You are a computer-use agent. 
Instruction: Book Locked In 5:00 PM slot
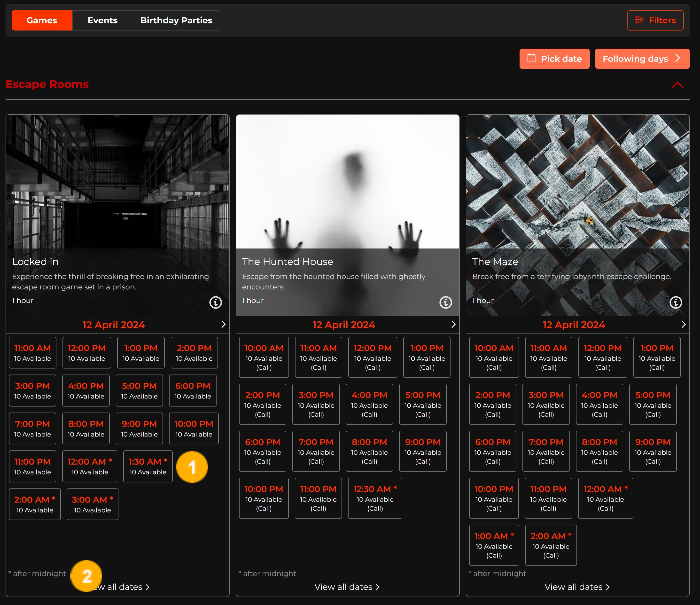click(139, 391)
